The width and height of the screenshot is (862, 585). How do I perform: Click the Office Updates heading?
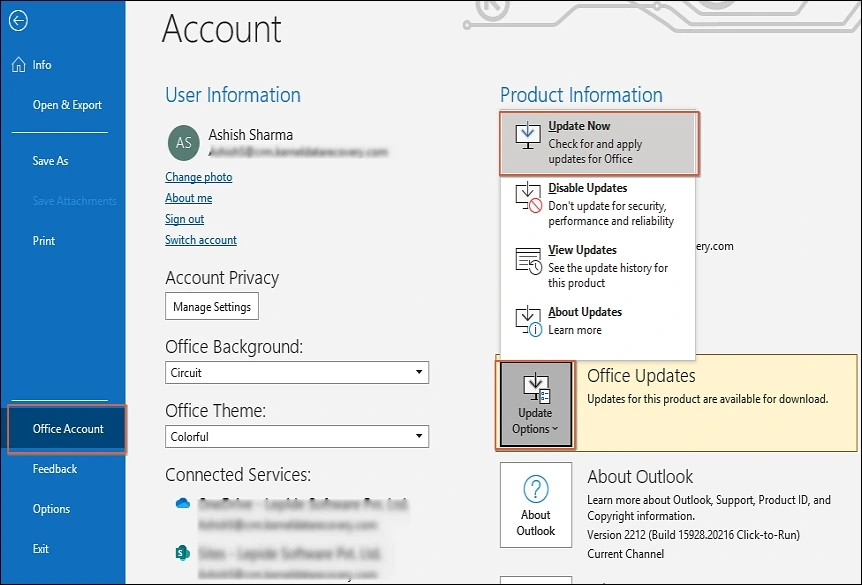pyautogui.click(x=641, y=376)
